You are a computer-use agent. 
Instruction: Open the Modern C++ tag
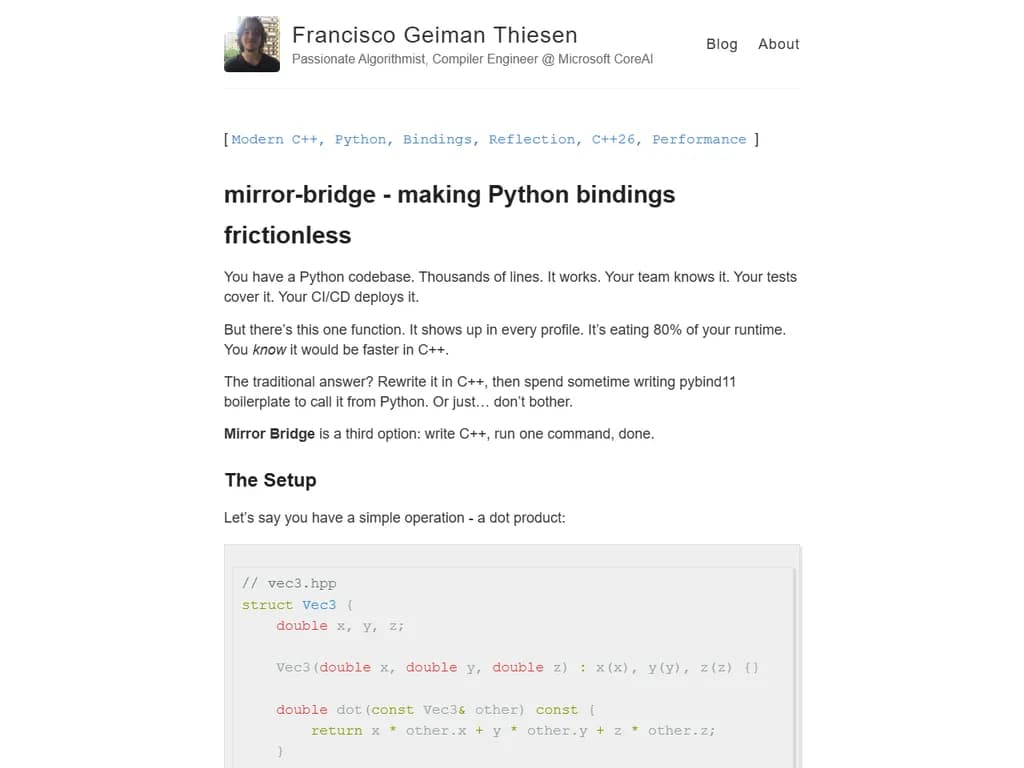pyautogui.click(x=273, y=139)
